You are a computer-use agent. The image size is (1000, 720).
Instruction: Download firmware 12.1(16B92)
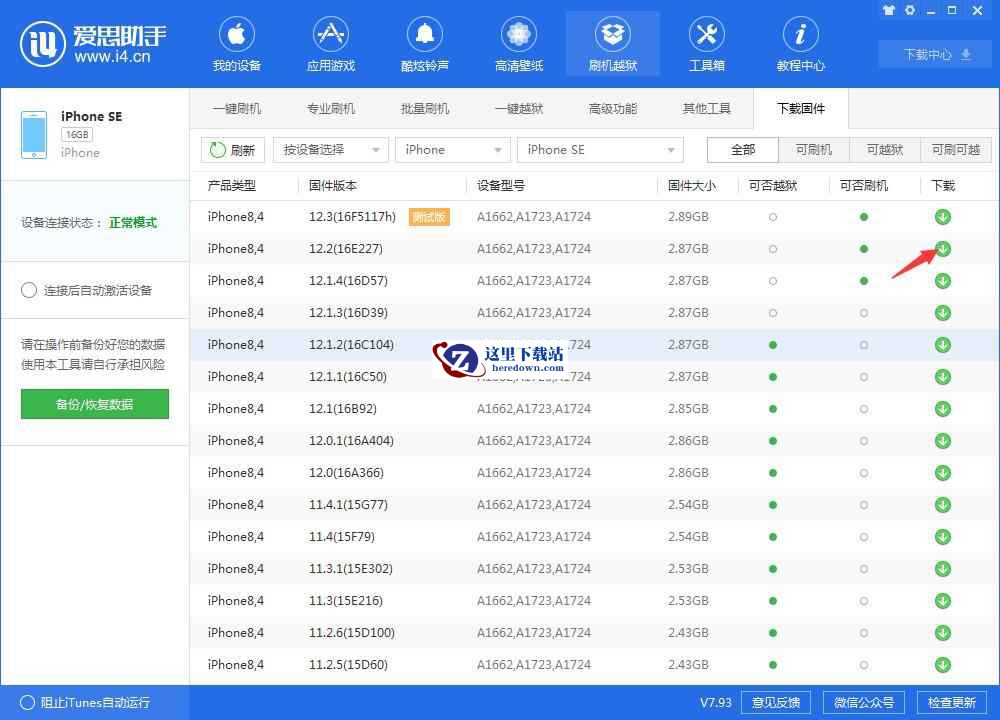coord(943,409)
